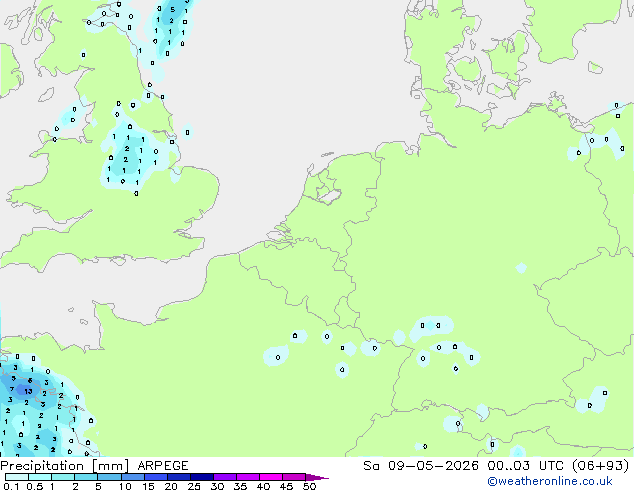634x490 pixels.
Task: Click the 40–45 mm magenta legend swatch
Action: click(x=271, y=477)
